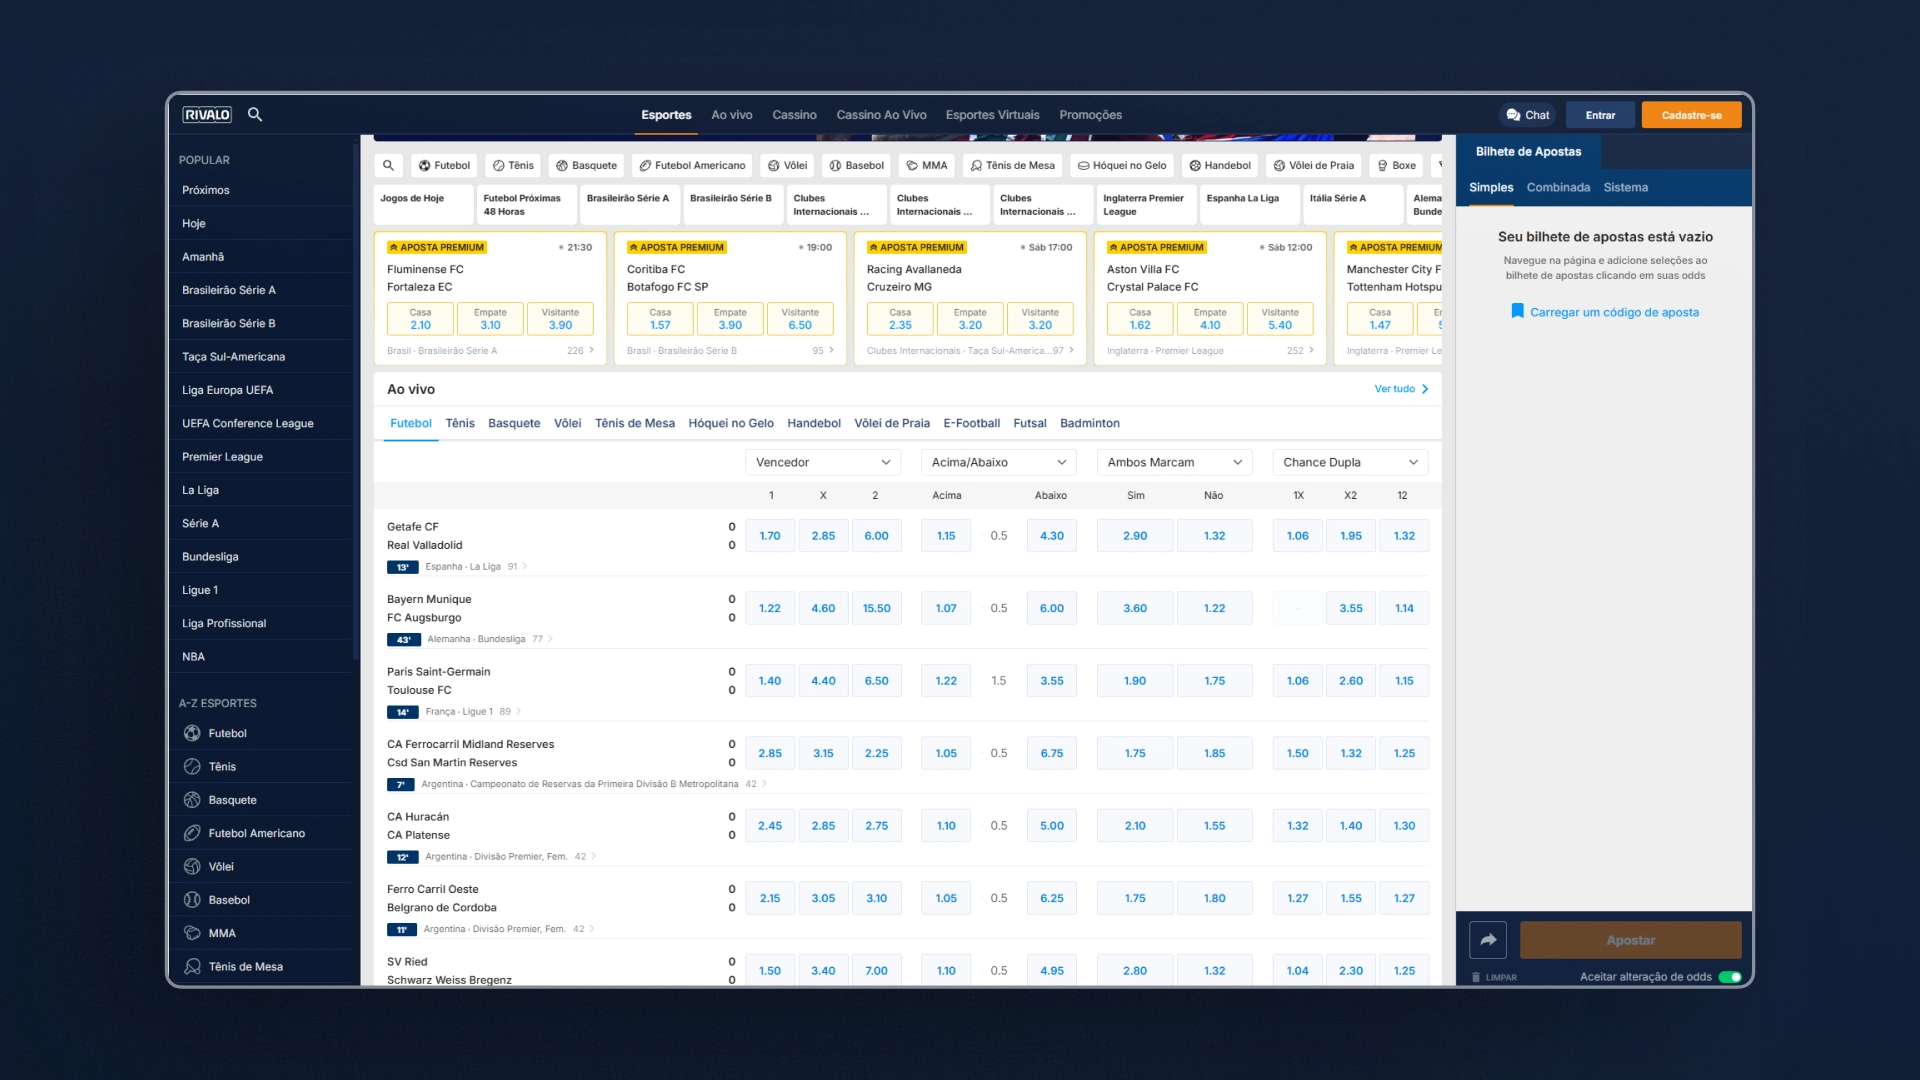Click the Basebol sport icon in sidebar

pyautogui.click(x=189, y=899)
